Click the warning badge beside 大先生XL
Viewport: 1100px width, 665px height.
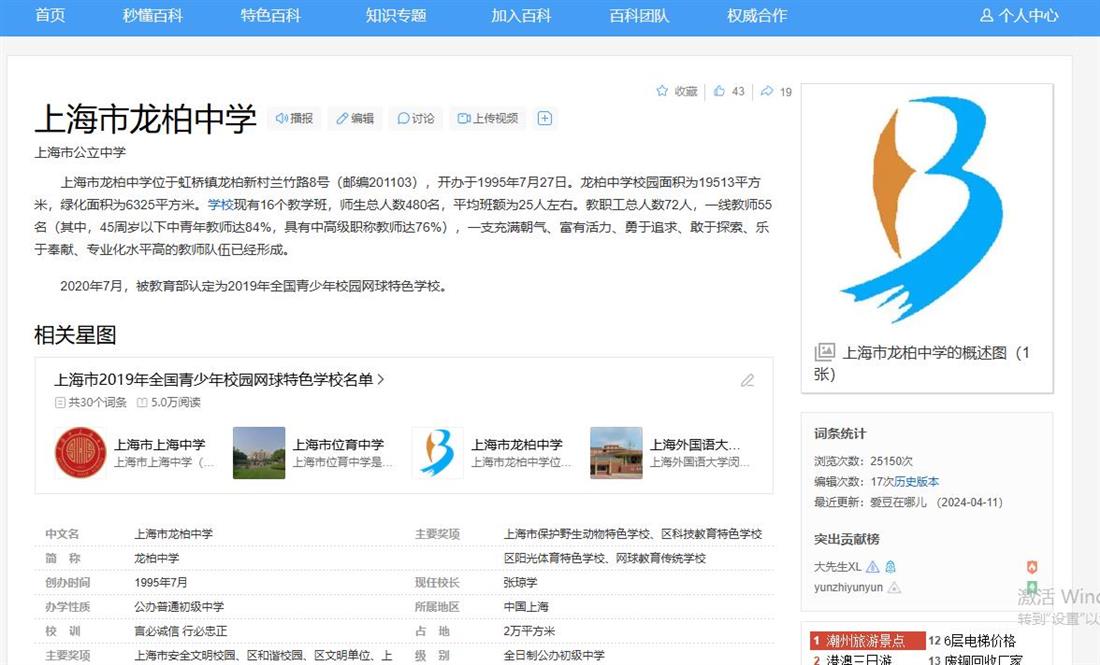(872, 567)
